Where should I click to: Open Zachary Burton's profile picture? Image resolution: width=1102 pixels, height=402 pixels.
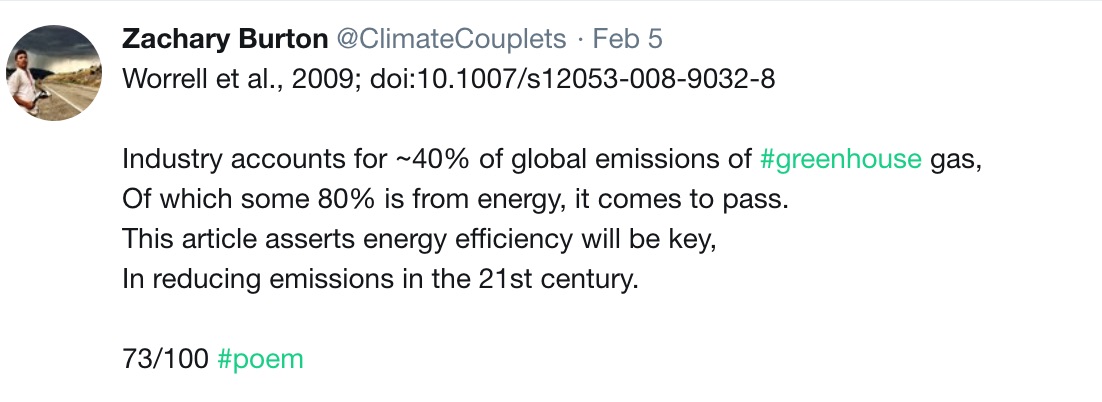pos(54,73)
